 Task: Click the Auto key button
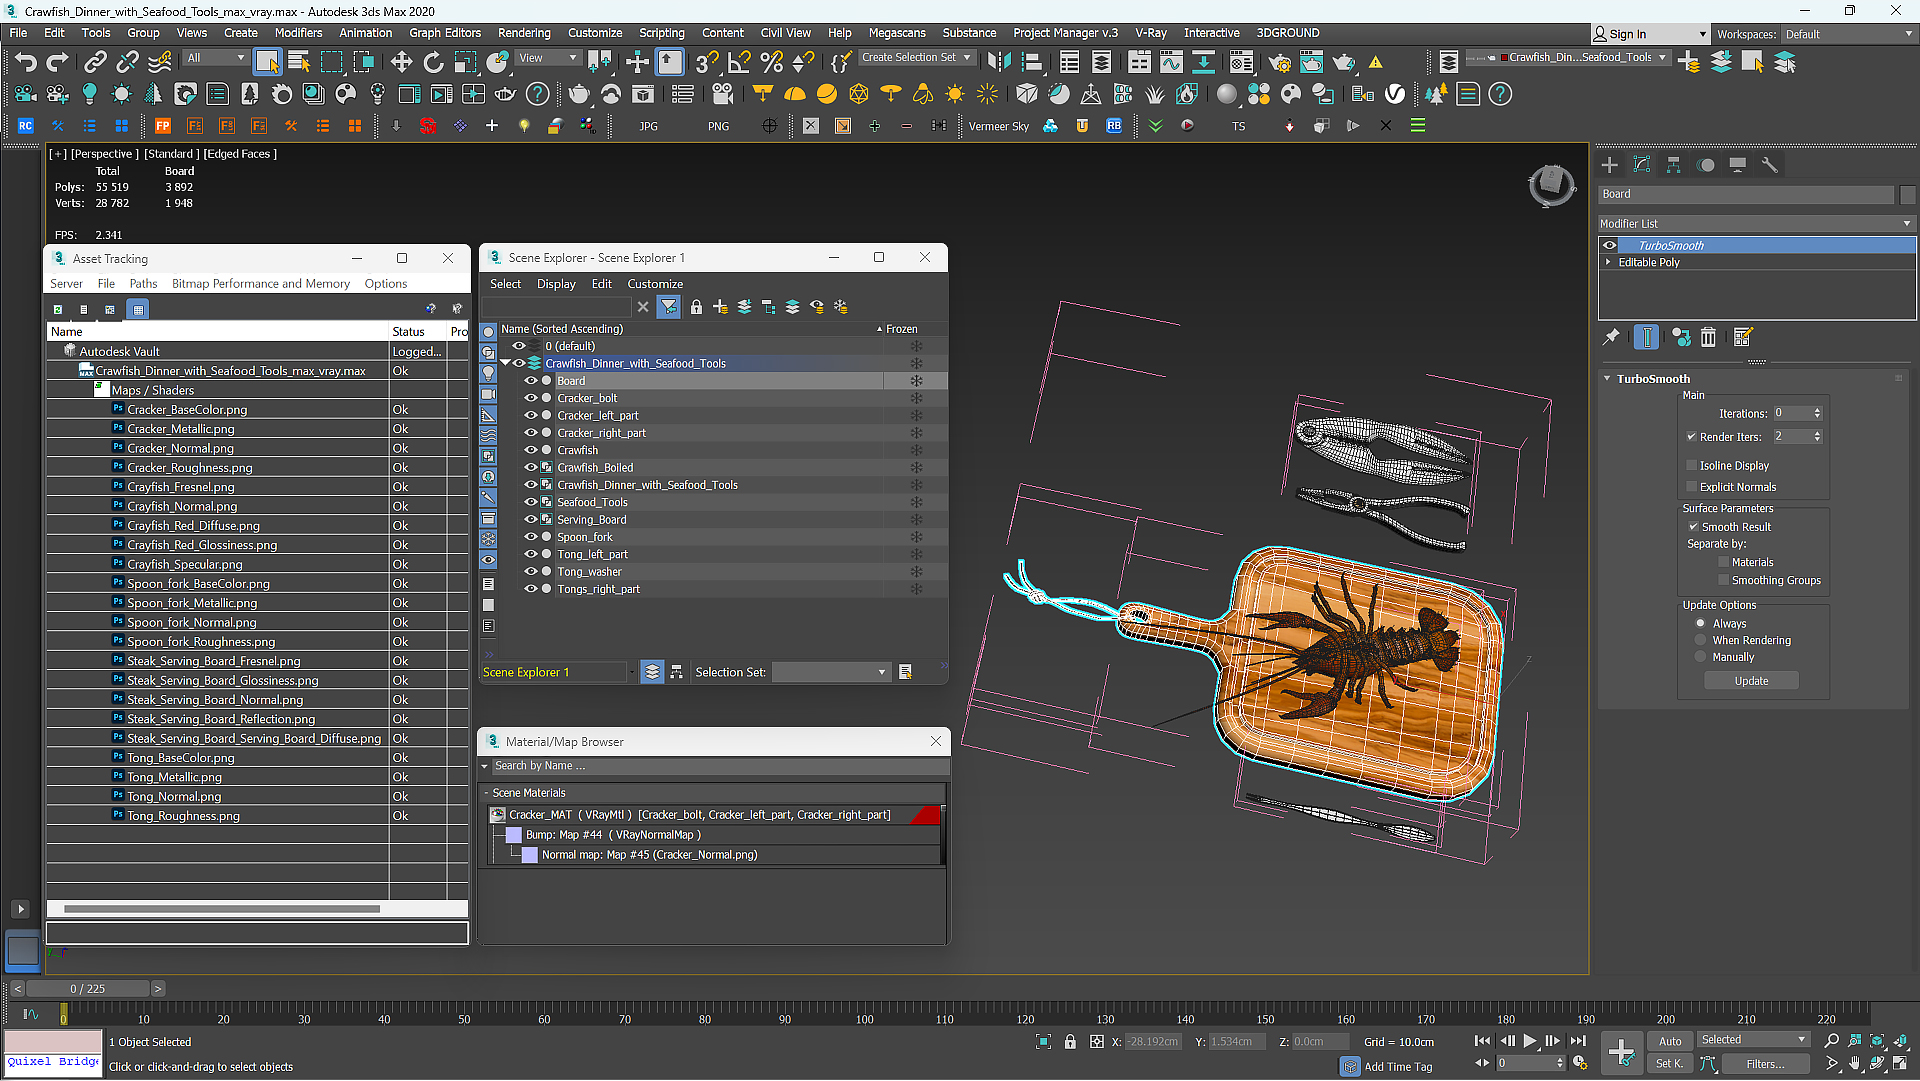1670,1041
